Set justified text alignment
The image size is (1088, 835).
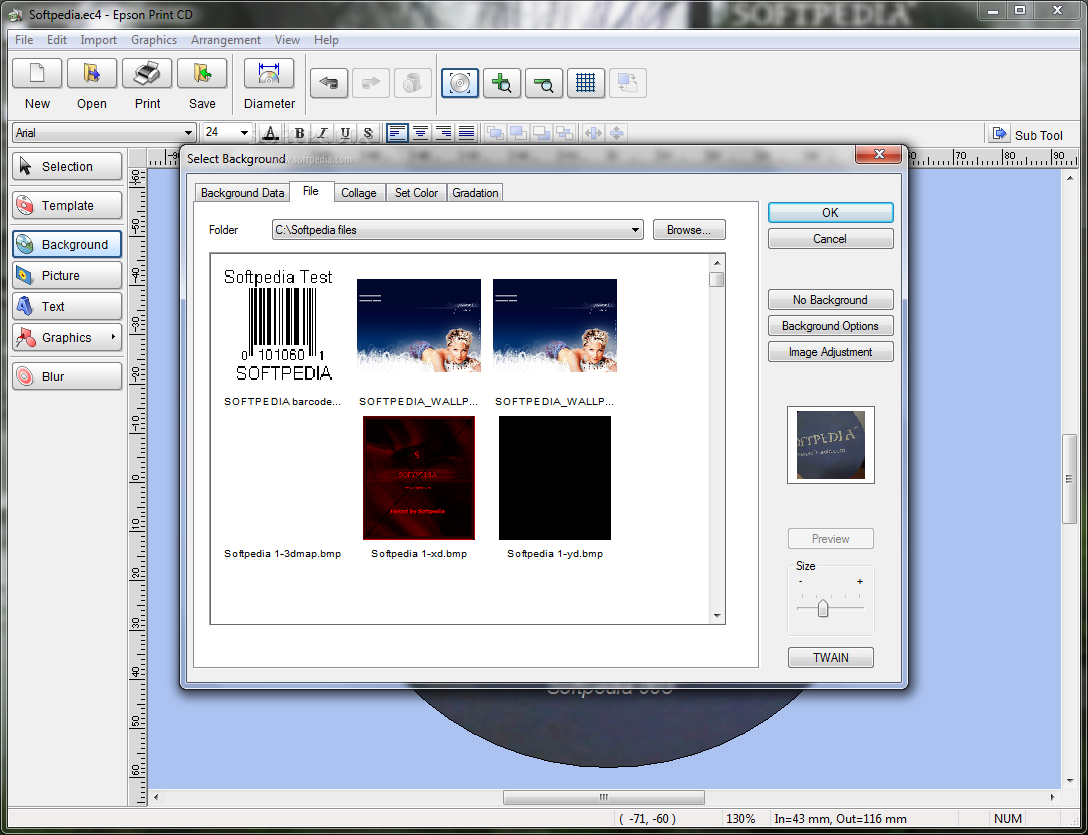coord(466,133)
